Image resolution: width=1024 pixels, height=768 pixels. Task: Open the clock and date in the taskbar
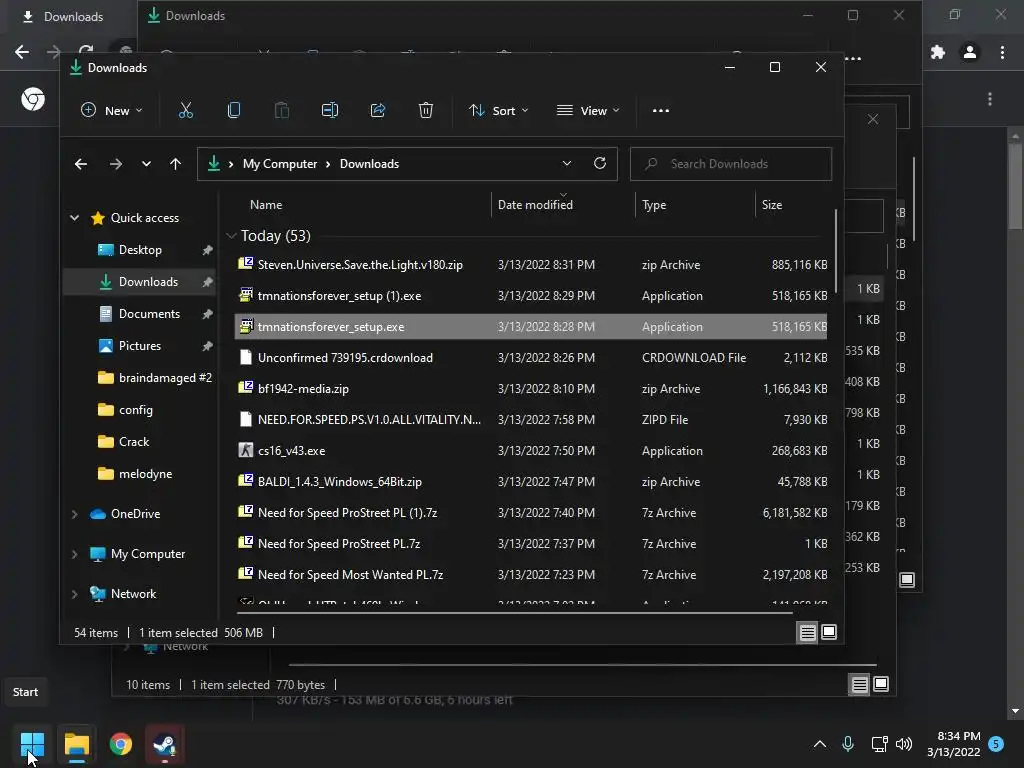point(953,744)
